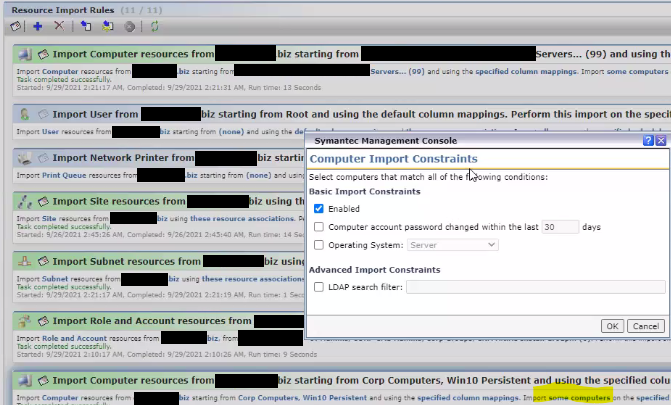Click the subnet icon of the Import Subnet rule

point(25,261)
